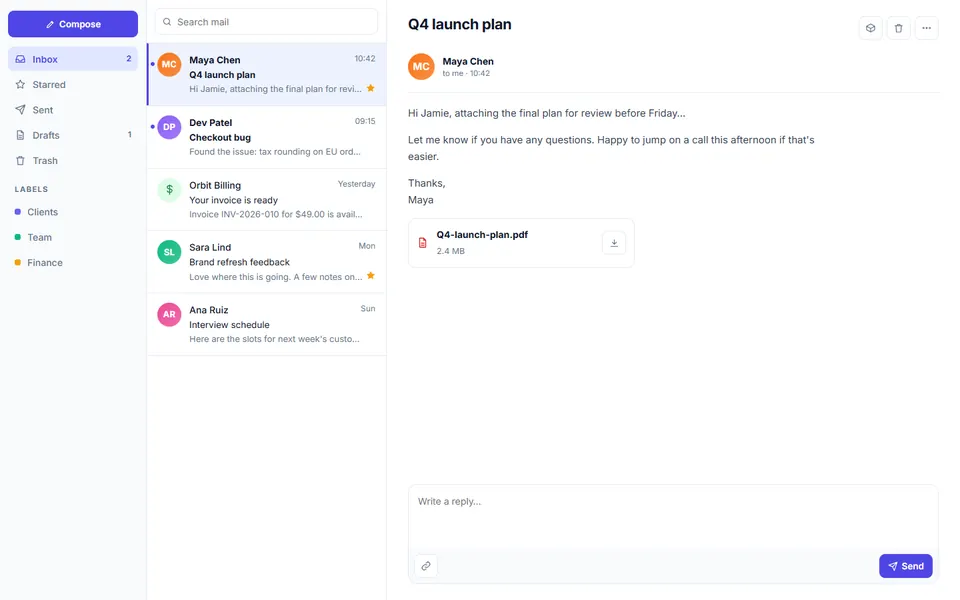Image resolution: width=960 pixels, height=600 pixels.
Task: Click the MC avatar in the message list
Action: pyautogui.click(x=169, y=64)
